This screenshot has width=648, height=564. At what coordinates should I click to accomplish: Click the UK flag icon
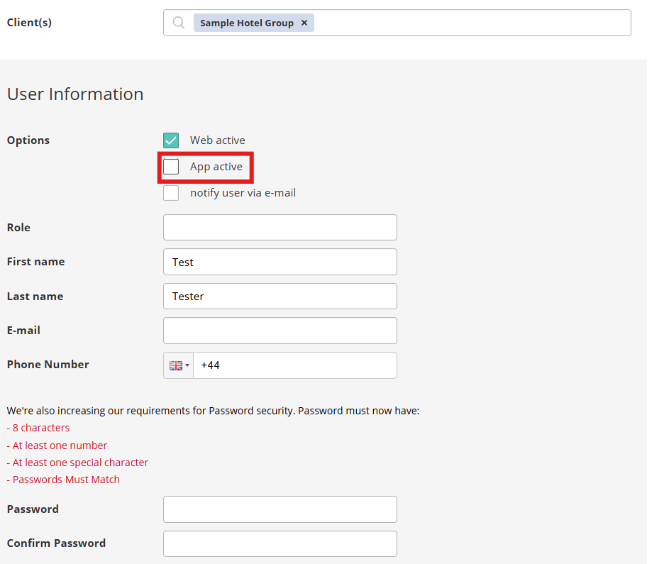tap(176, 366)
